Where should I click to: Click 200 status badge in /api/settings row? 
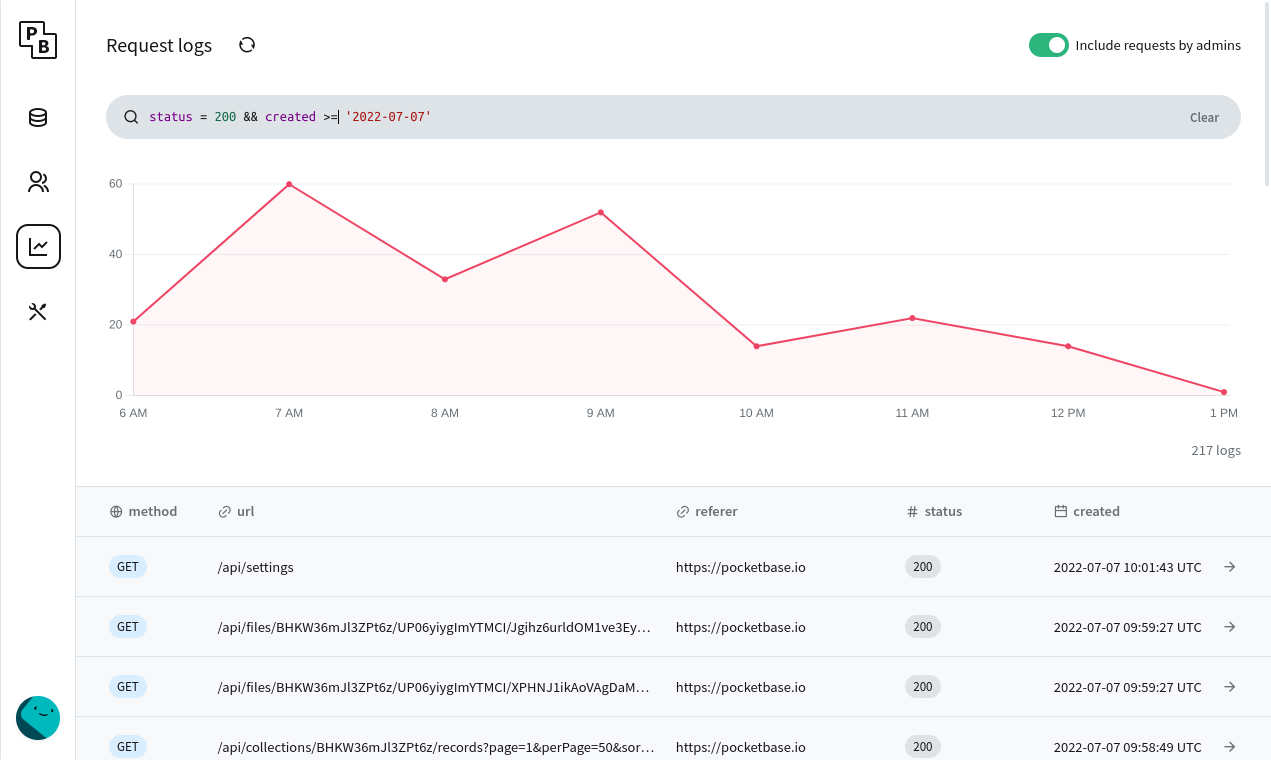tap(923, 567)
